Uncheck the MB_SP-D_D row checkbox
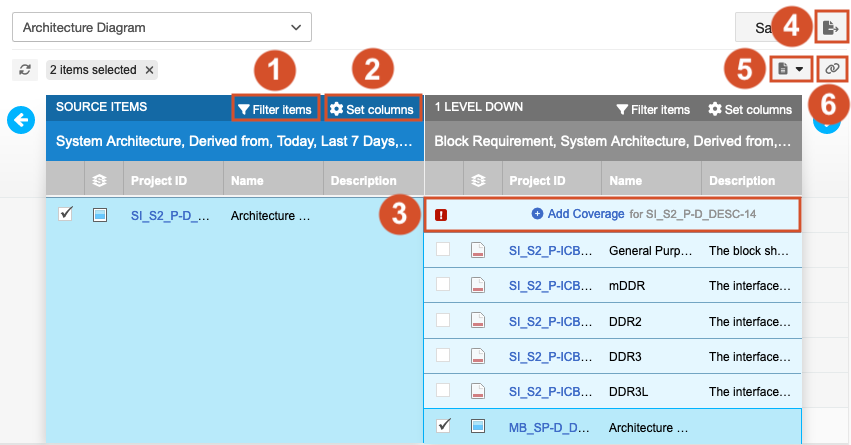The width and height of the screenshot is (851, 445). pos(443,426)
